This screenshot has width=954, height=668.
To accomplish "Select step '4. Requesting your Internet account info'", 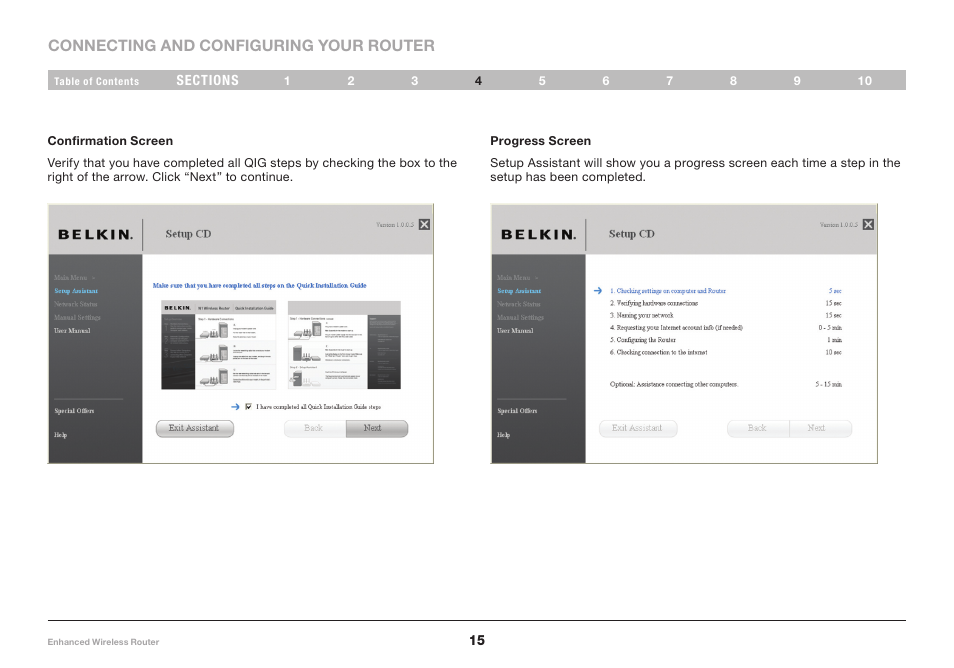I will coord(676,327).
